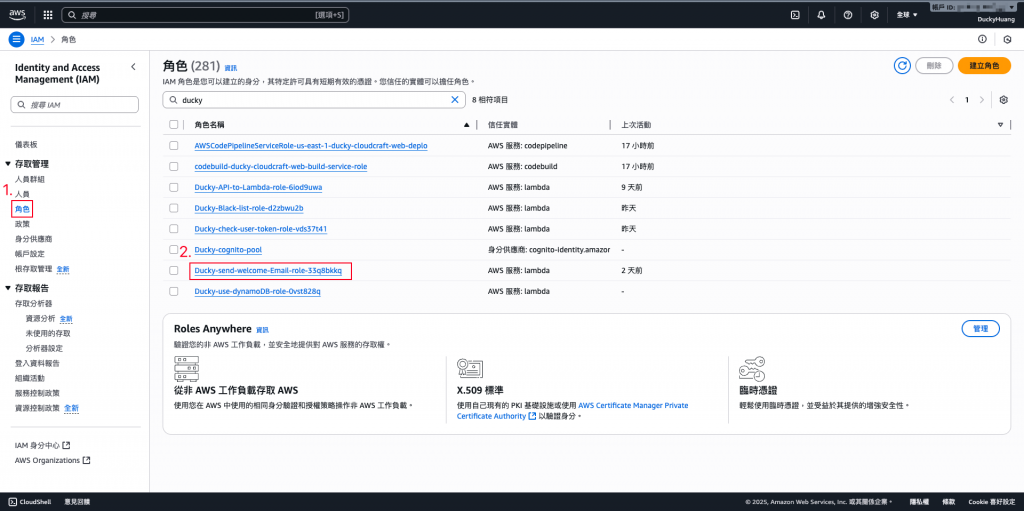The image size is (1024, 511).
Task: Sort by 角色名稱 column arrow
Action: point(466,124)
